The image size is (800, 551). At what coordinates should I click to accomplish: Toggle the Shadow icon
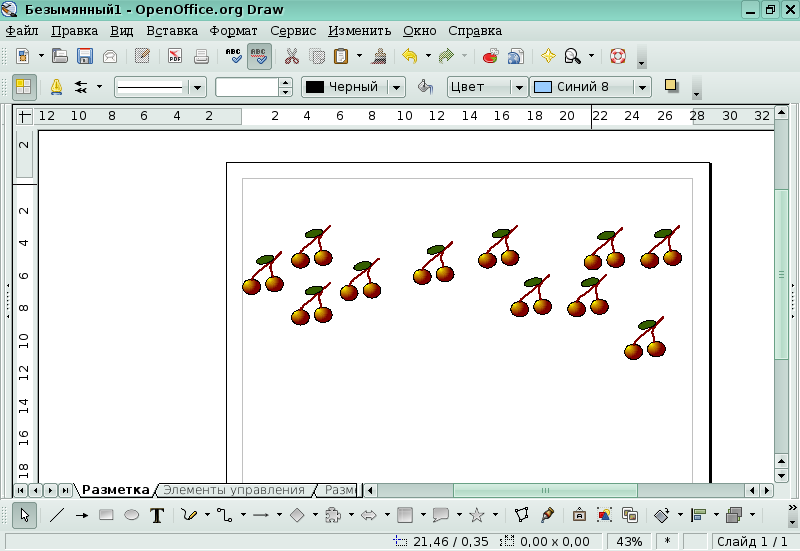coord(671,86)
